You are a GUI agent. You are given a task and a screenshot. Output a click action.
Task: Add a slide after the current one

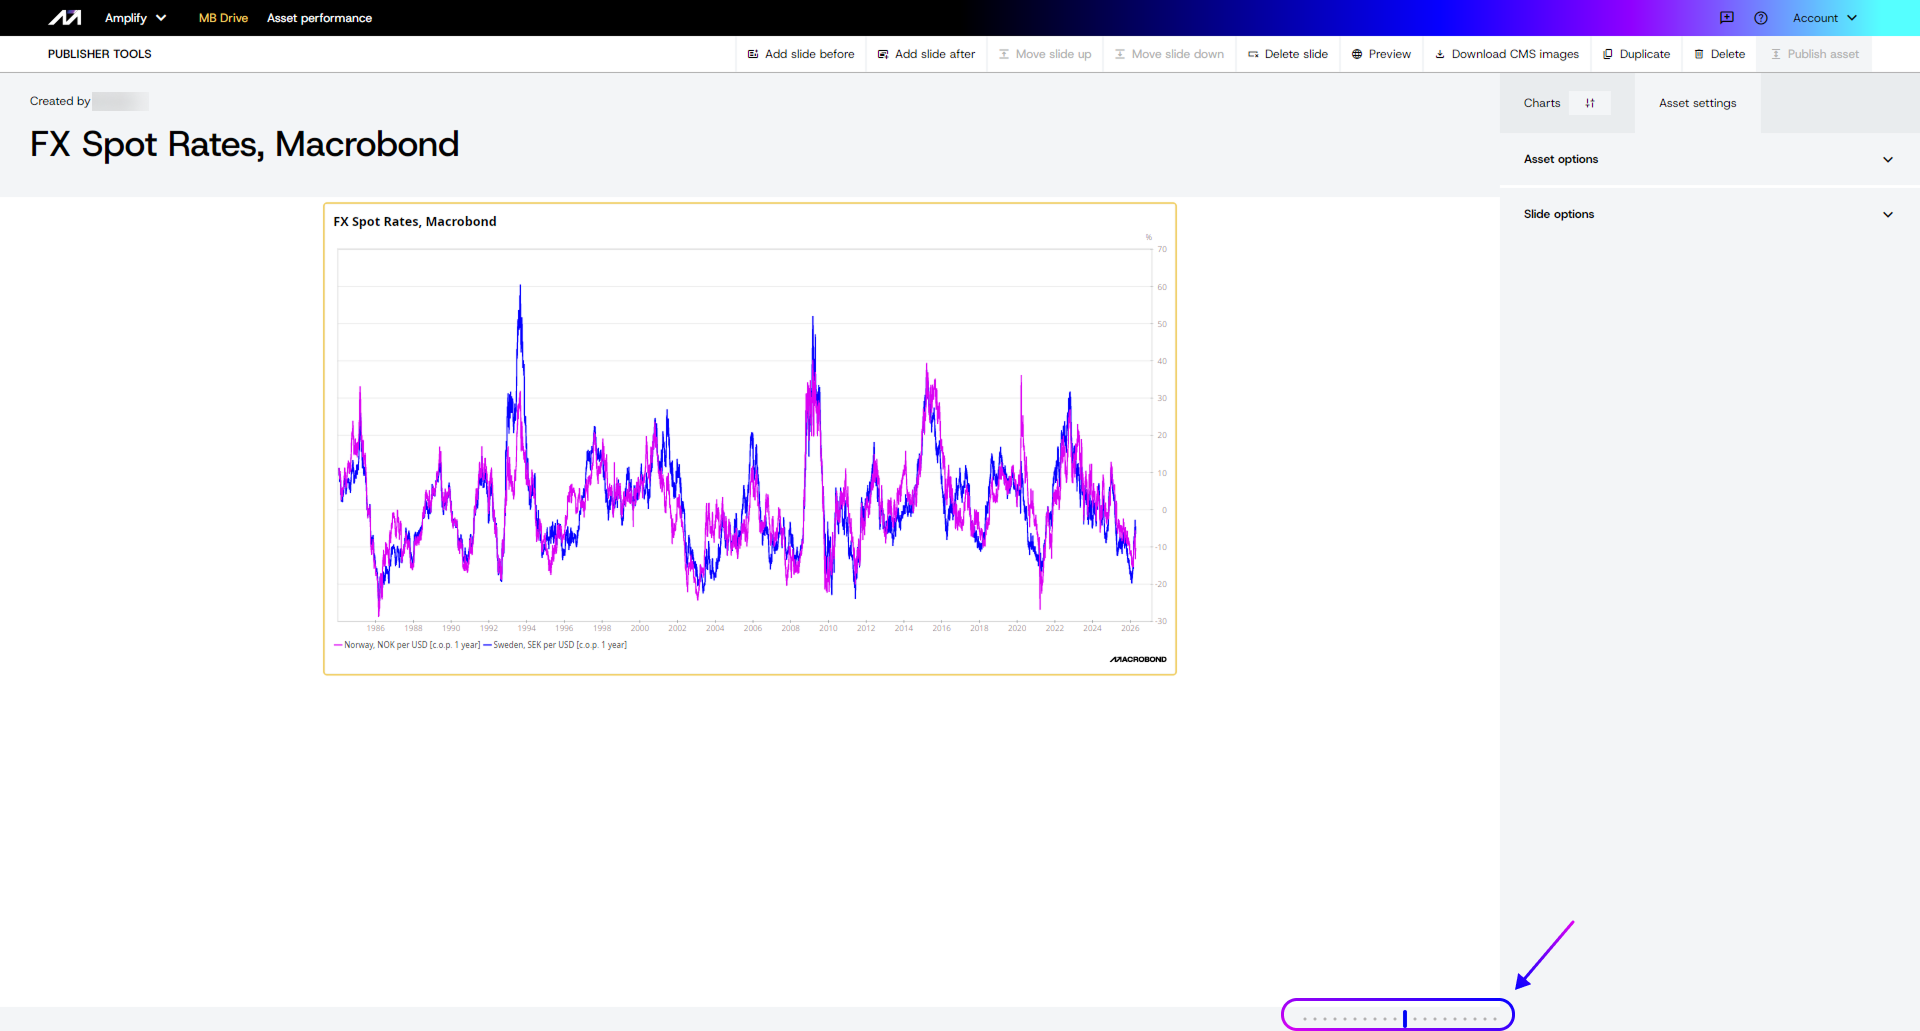point(926,54)
